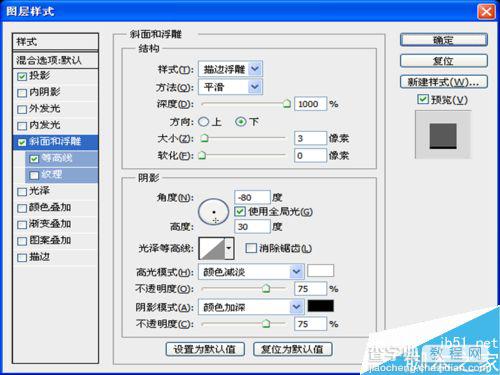Toggle the 等高线 contour checkbox
Screen dimensions: 500x375
pyautogui.click(x=34, y=159)
